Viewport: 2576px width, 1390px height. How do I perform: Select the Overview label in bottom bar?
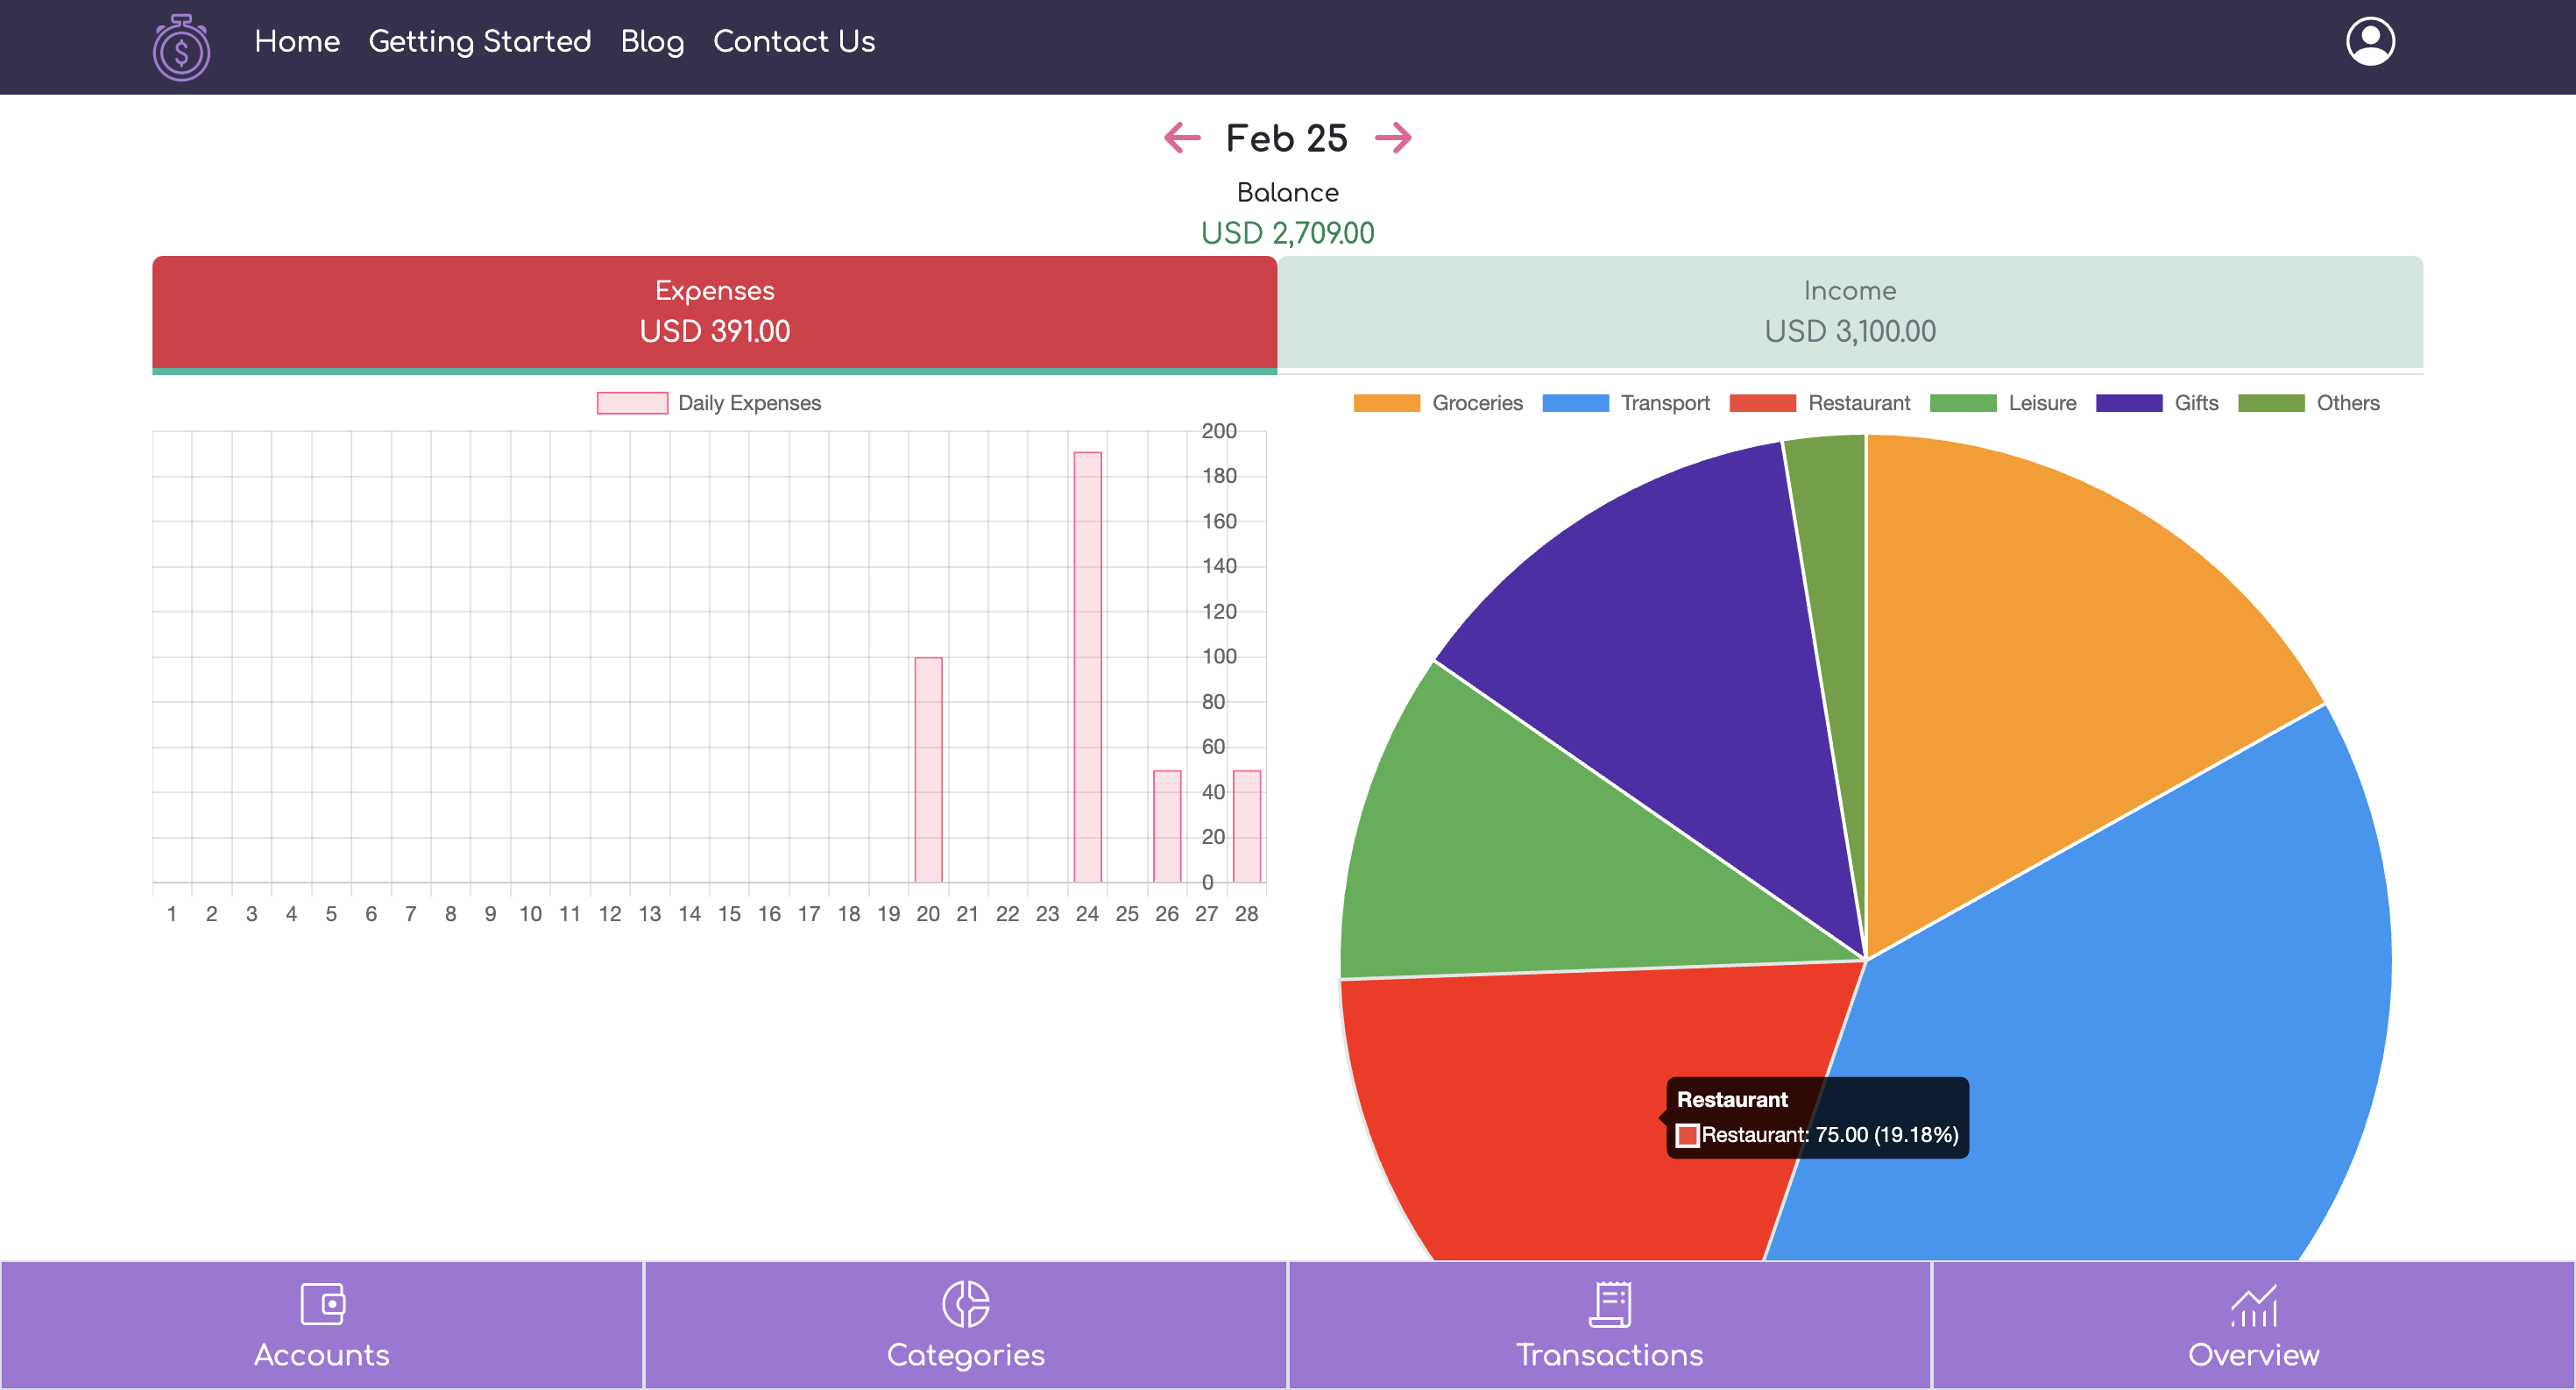pyautogui.click(x=2253, y=1354)
